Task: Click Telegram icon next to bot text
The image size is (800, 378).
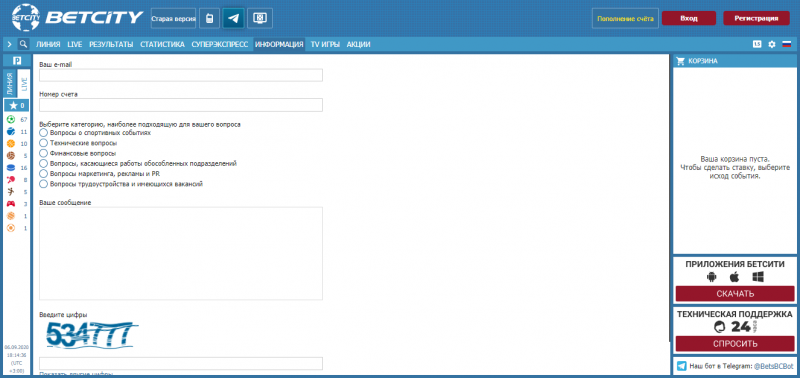Action: (x=682, y=366)
